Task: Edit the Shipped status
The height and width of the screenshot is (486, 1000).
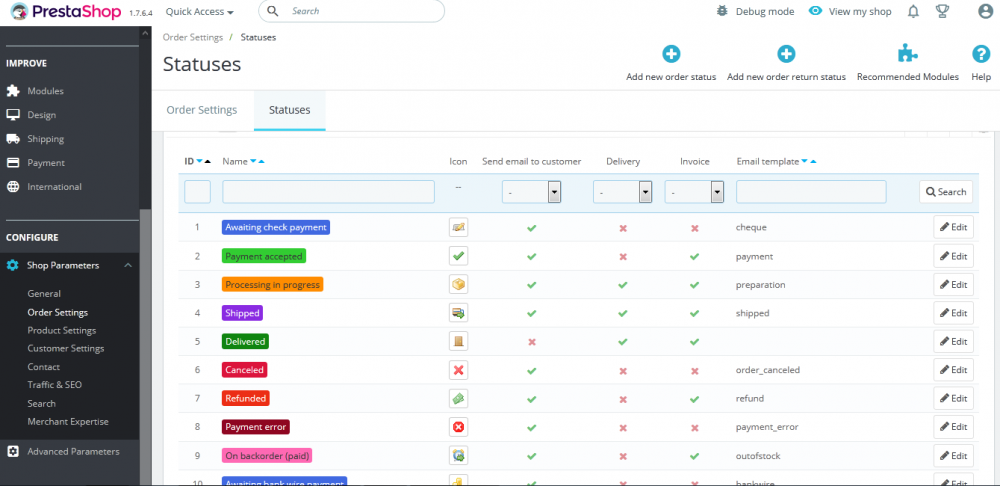Action: tap(953, 313)
